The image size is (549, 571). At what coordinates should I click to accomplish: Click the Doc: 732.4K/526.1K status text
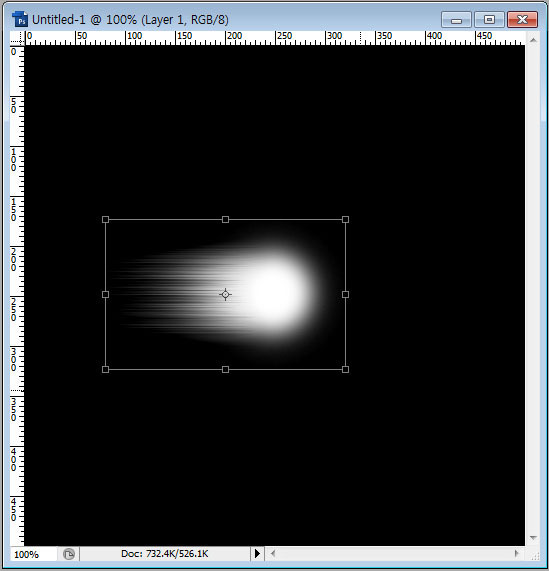[165, 554]
